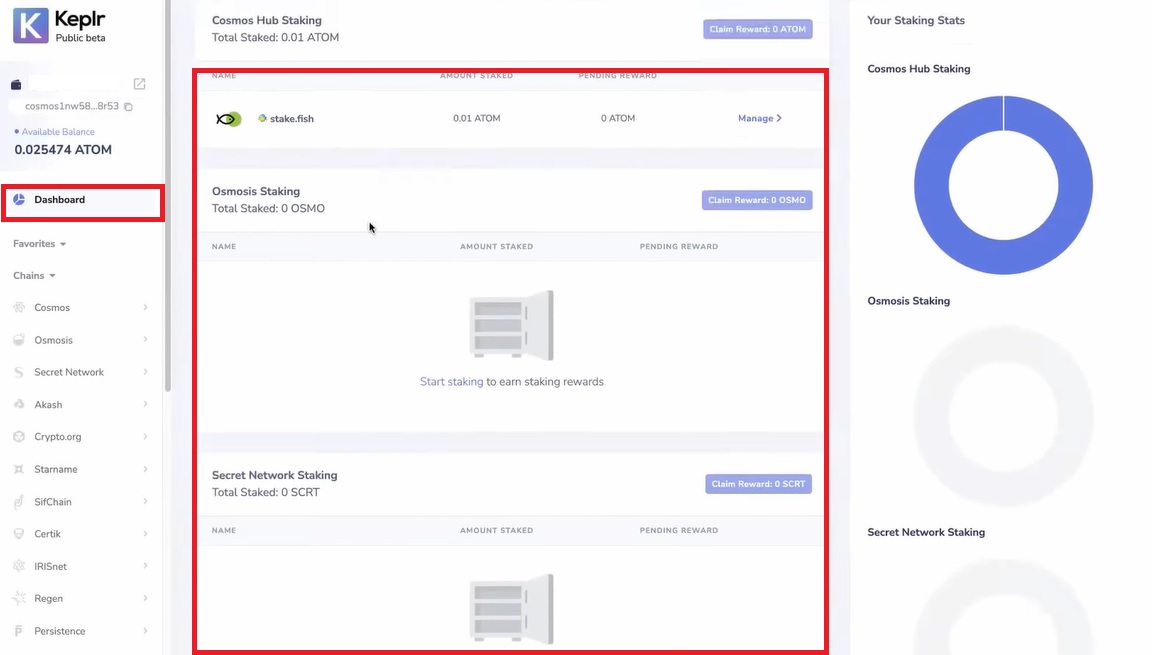1152x655 pixels.
Task: Collapse the Favorites section
Action: 40,244
